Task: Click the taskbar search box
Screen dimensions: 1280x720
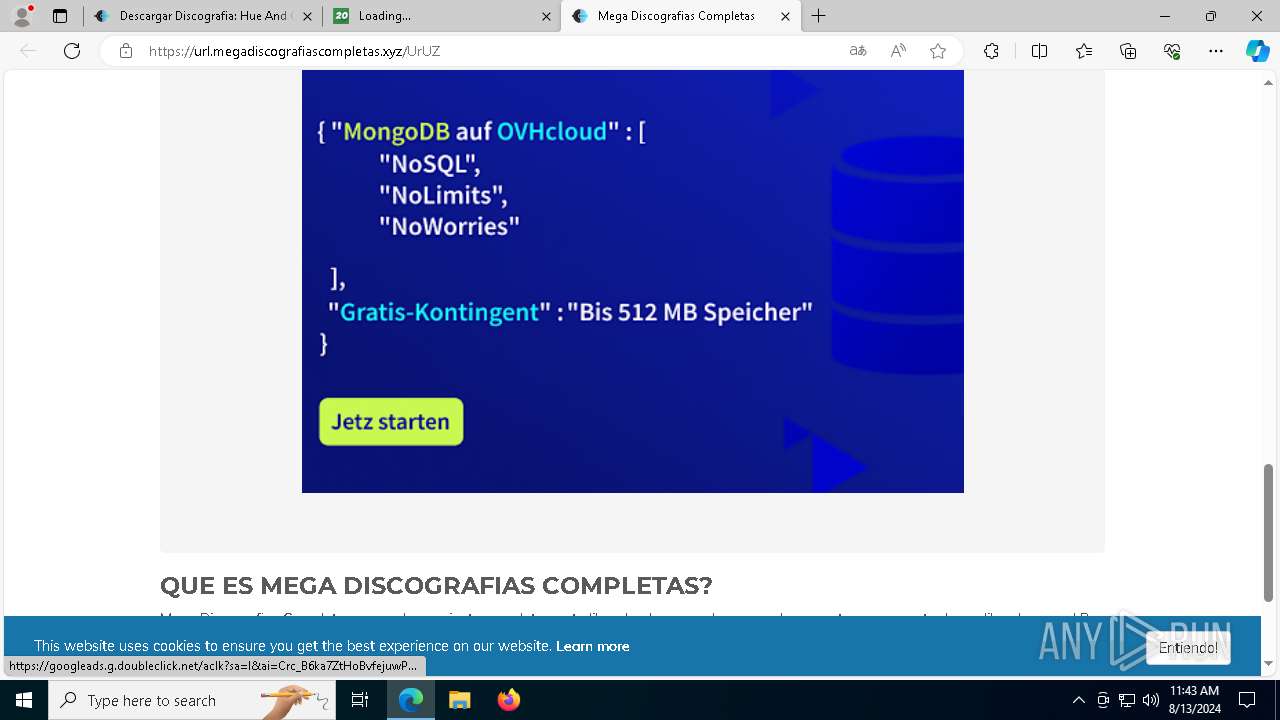Action: [191, 700]
